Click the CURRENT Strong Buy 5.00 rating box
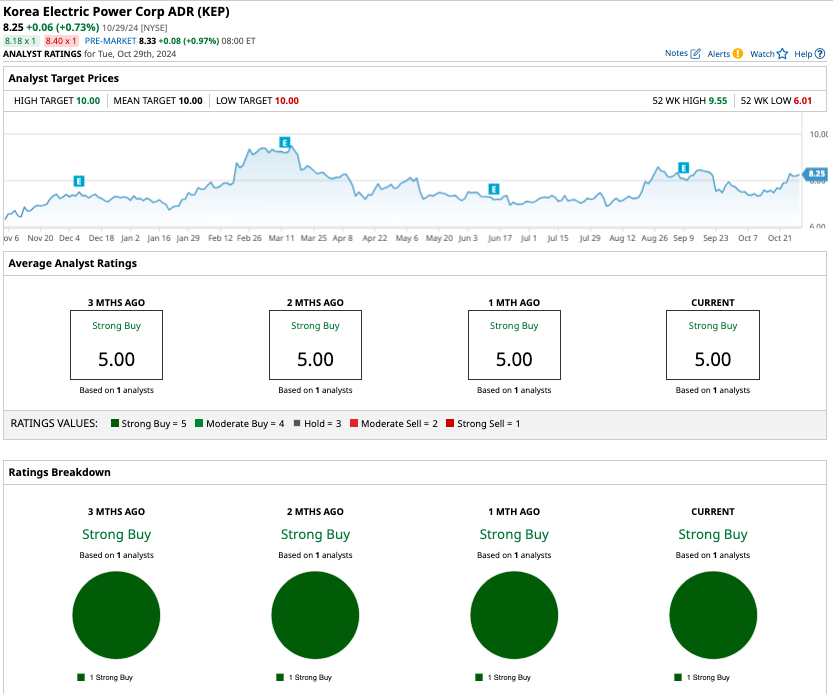The width and height of the screenshot is (833, 694). click(712, 345)
